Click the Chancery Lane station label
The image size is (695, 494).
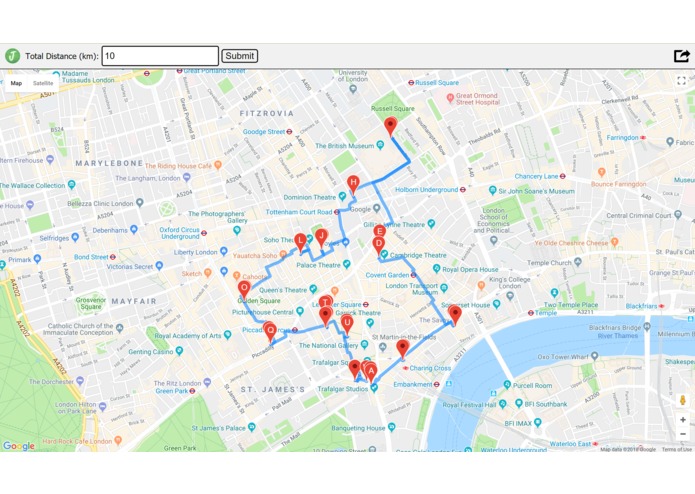click(x=536, y=176)
